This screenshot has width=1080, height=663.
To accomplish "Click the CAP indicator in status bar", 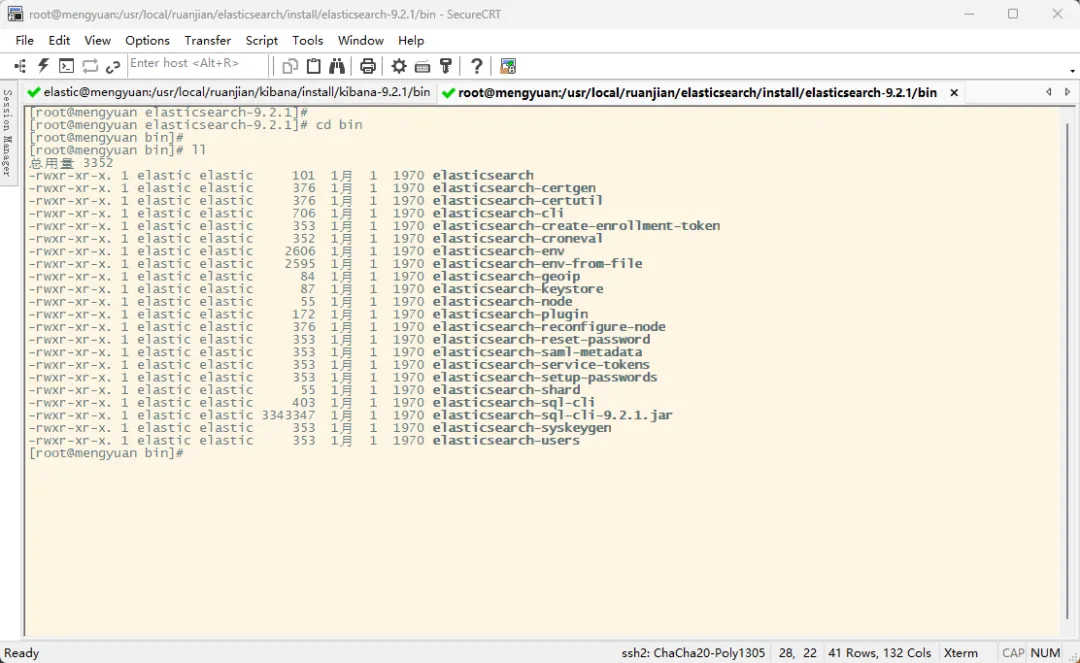I will pos(1012,653).
